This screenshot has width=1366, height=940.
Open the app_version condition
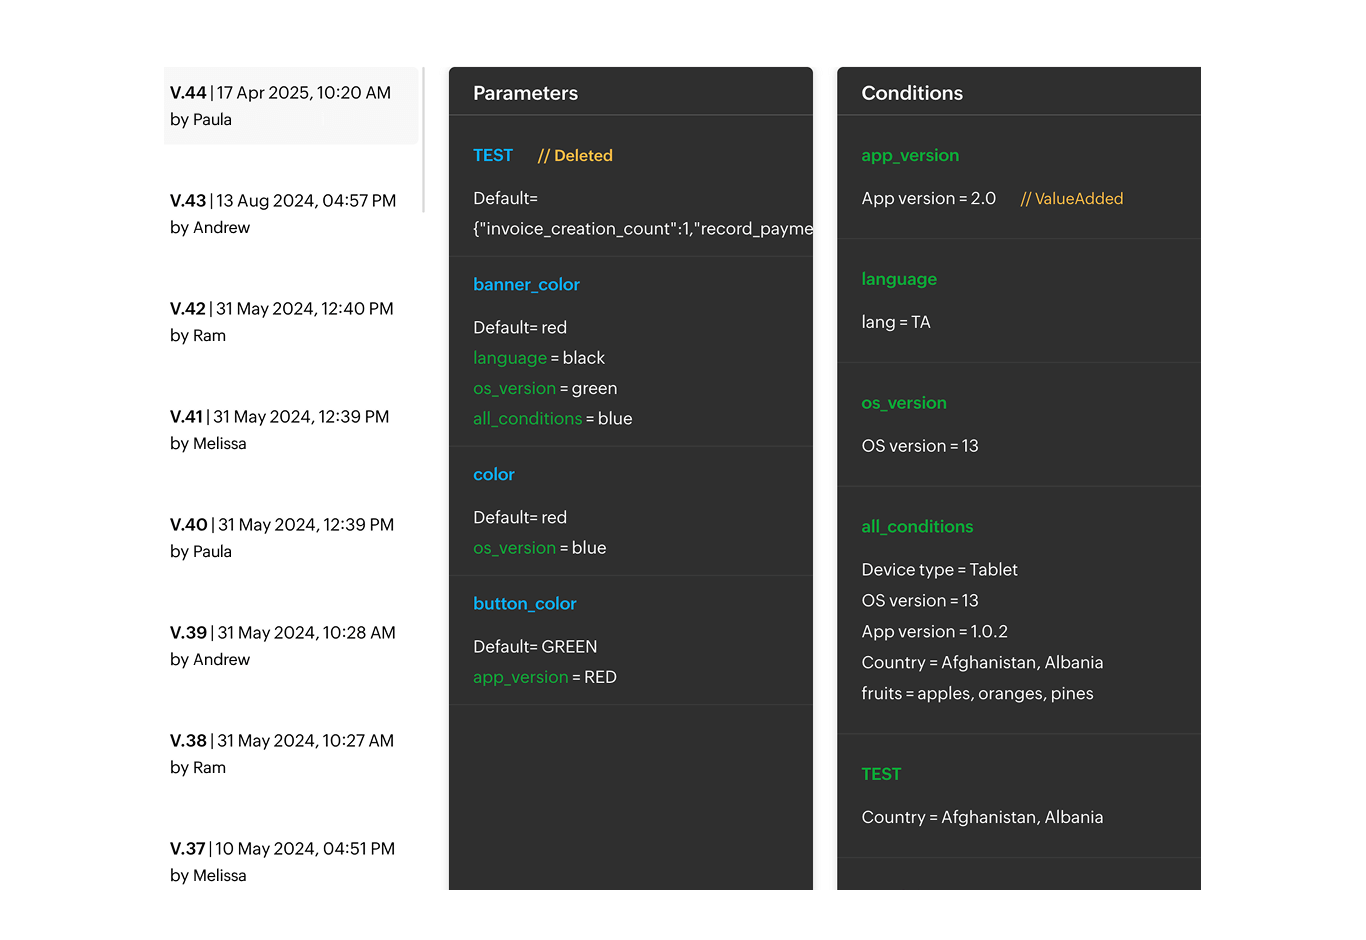[x=910, y=156]
